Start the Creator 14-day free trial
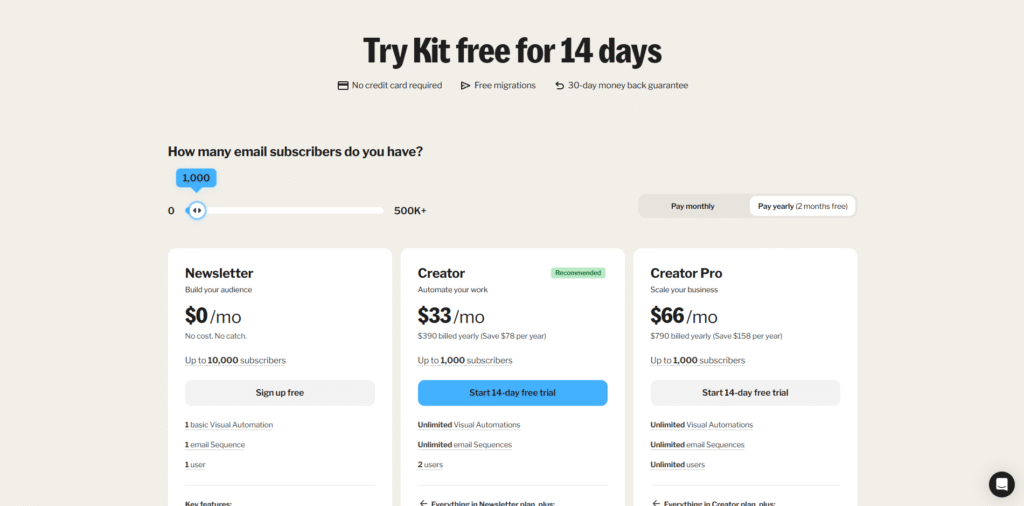The height and width of the screenshot is (506, 1024). tap(512, 393)
